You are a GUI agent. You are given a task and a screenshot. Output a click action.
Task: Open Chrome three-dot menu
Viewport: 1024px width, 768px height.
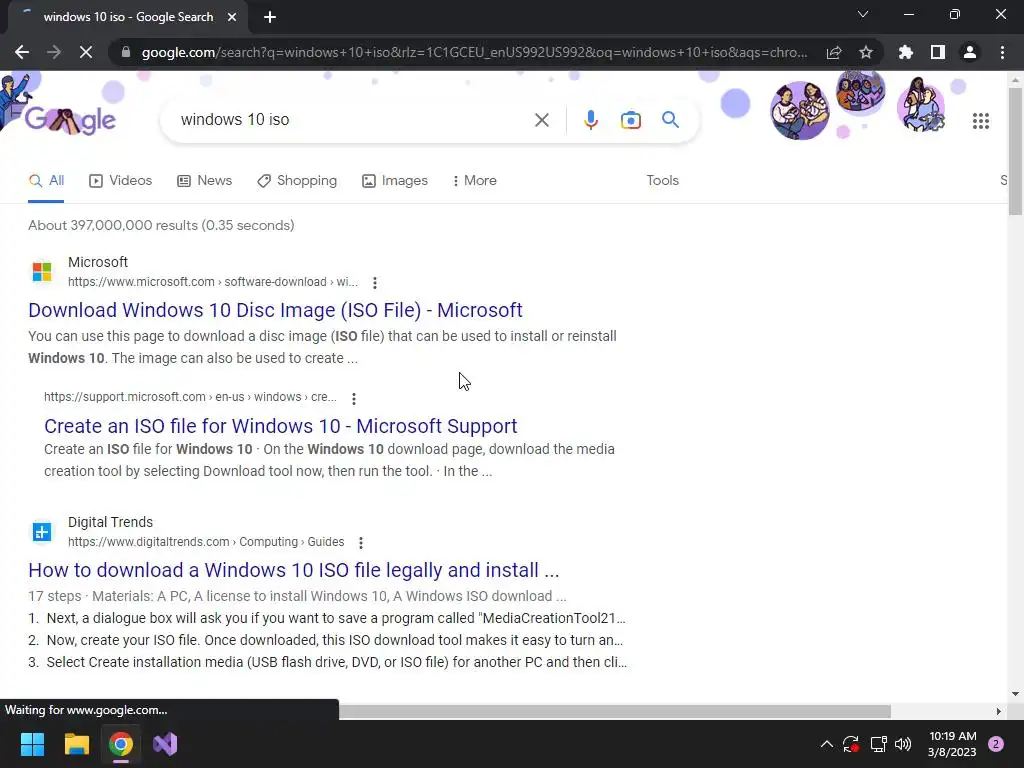pyautogui.click(x=1002, y=52)
